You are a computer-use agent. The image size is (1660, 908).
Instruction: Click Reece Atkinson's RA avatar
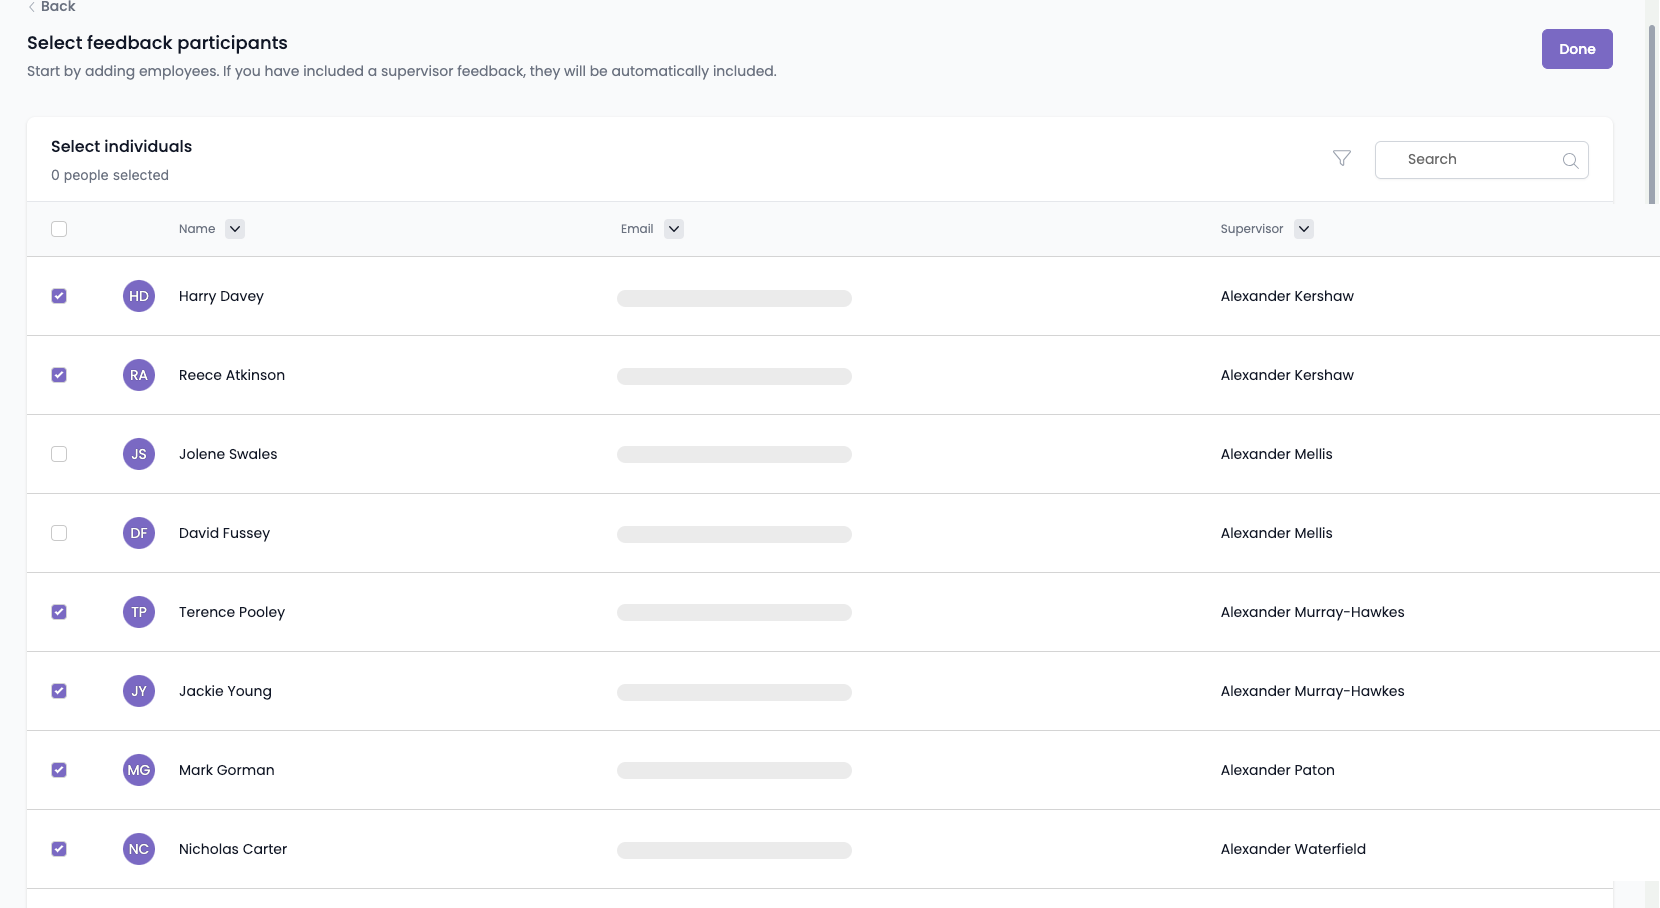pyautogui.click(x=139, y=375)
